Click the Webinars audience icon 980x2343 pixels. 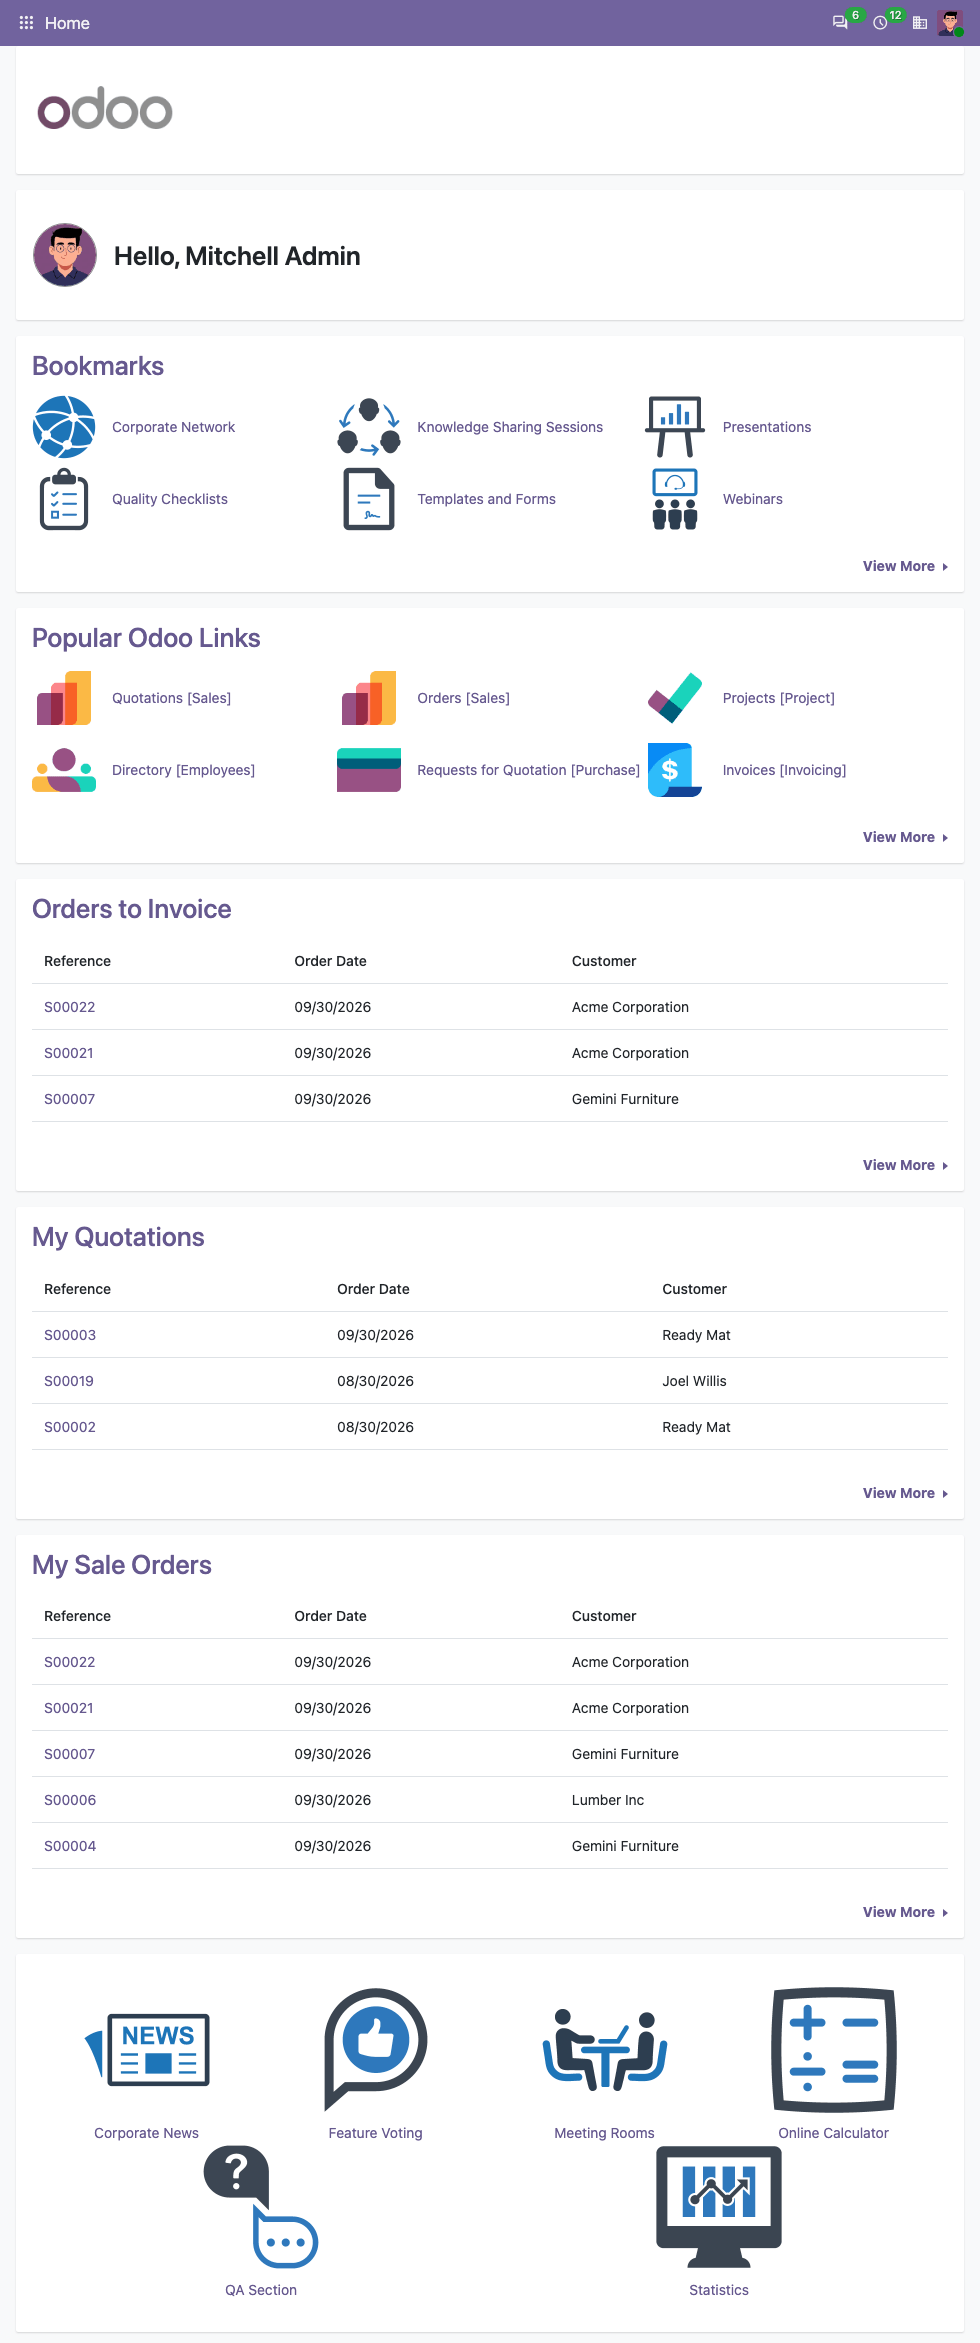pyautogui.click(x=675, y=499)
